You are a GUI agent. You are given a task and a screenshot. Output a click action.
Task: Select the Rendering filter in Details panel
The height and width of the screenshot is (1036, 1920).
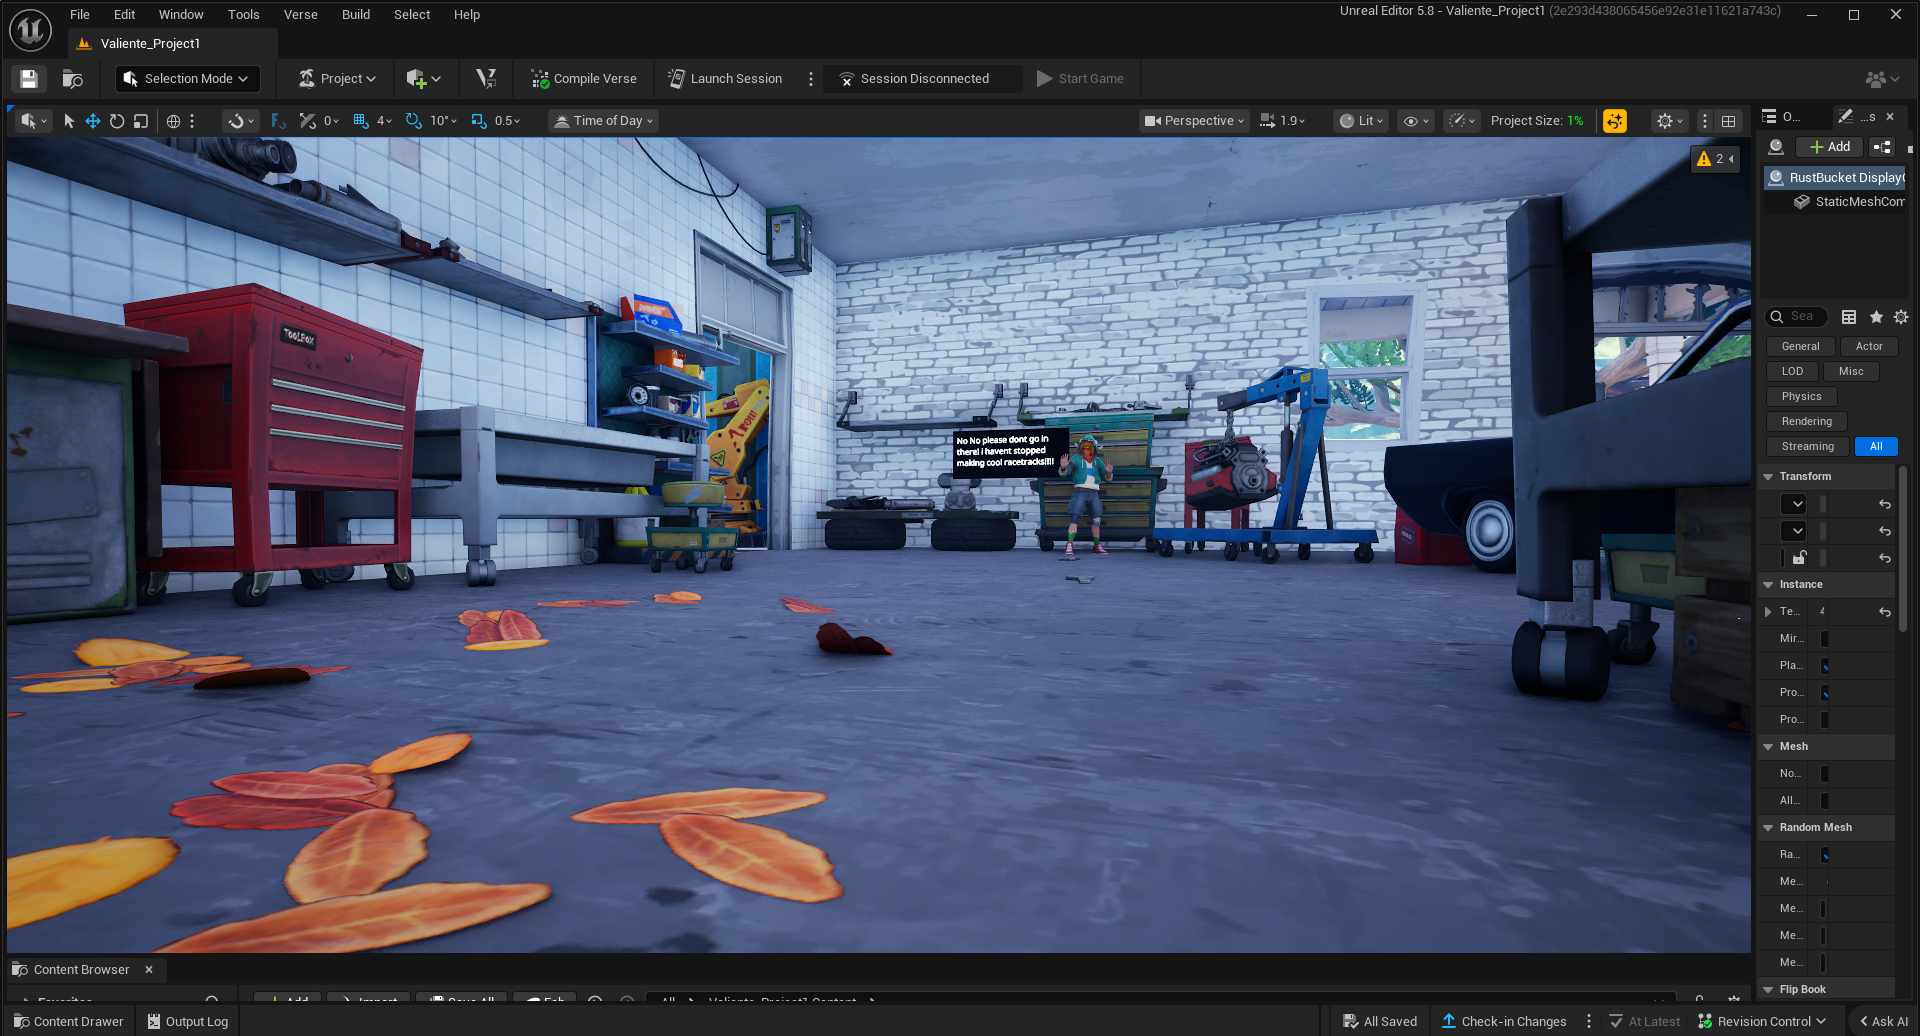click(1806, 422)
